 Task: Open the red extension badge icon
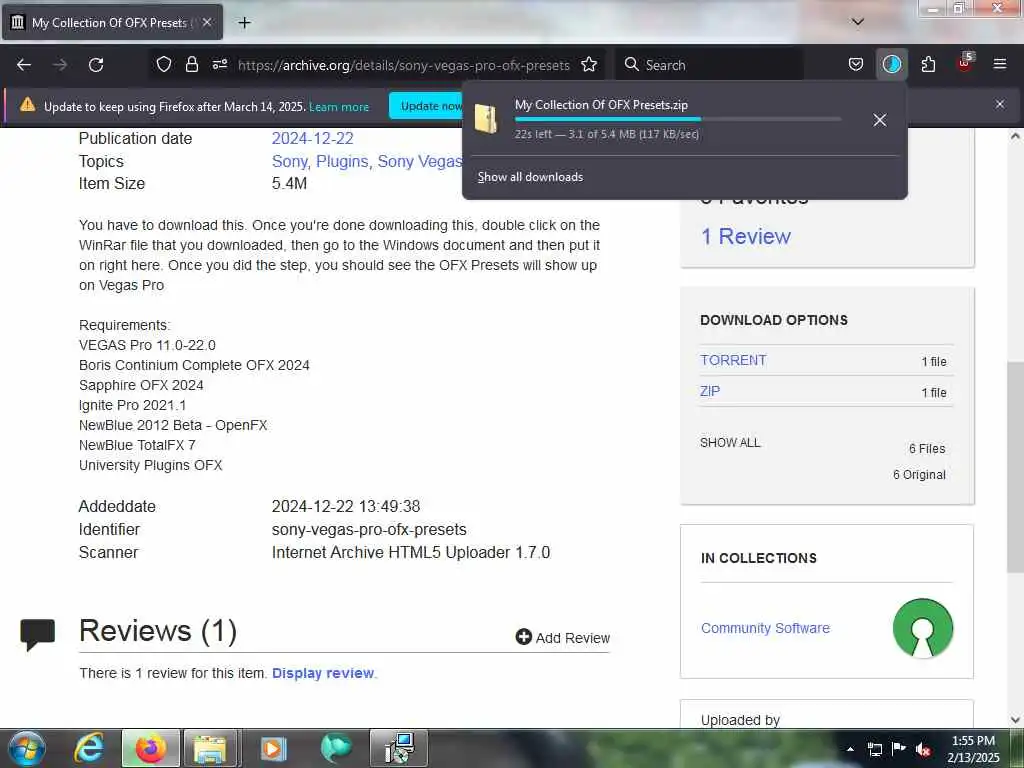click(x=965, y=63)
